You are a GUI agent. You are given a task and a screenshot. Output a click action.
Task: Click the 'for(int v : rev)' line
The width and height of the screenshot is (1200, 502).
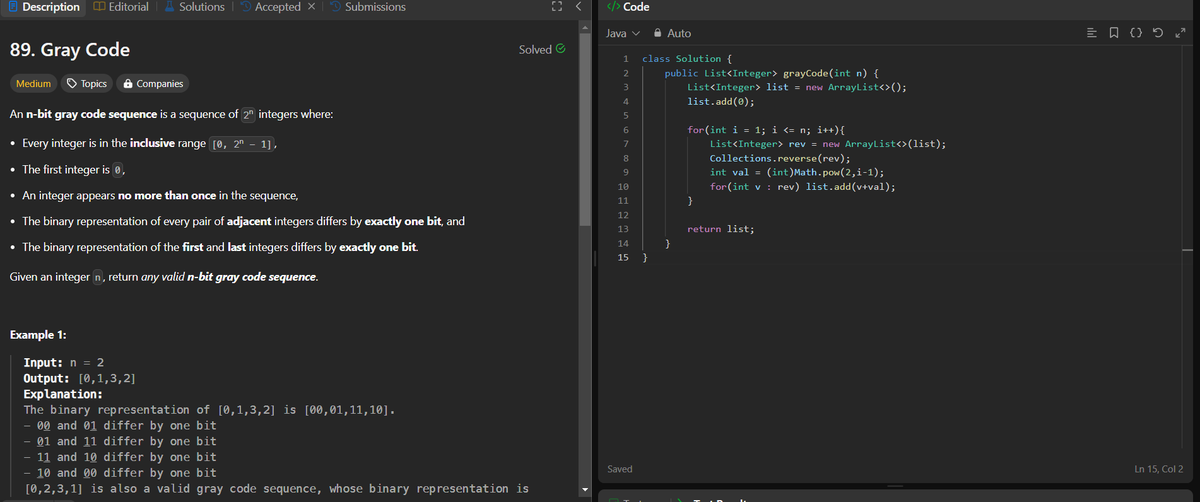802,187
